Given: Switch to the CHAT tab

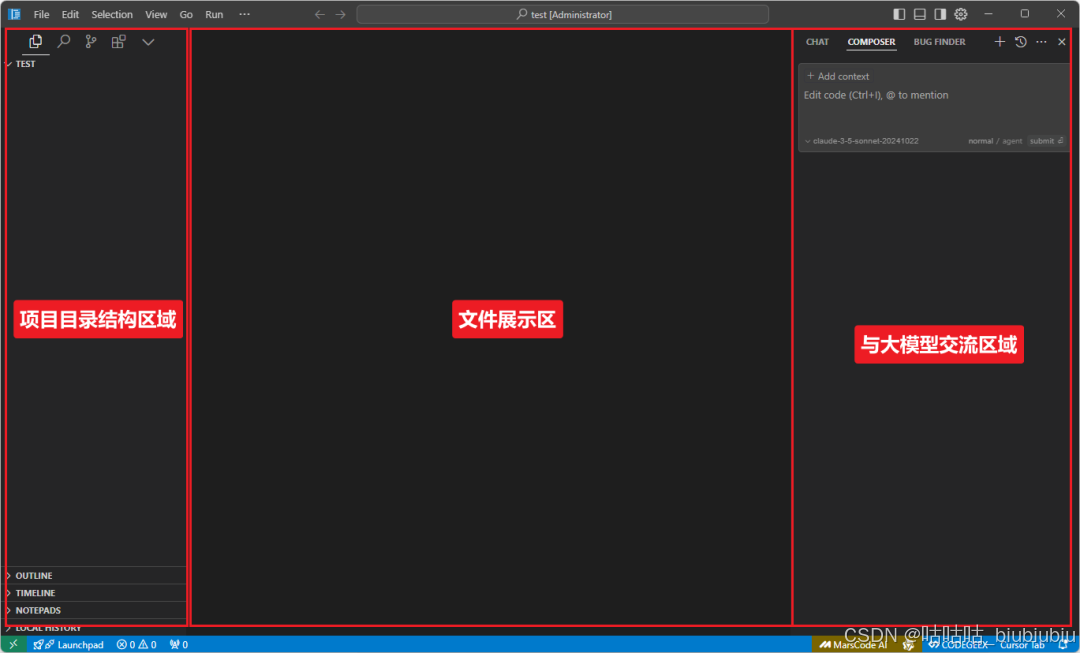Looking at the screenshot, I should click(x=818, y=42).
